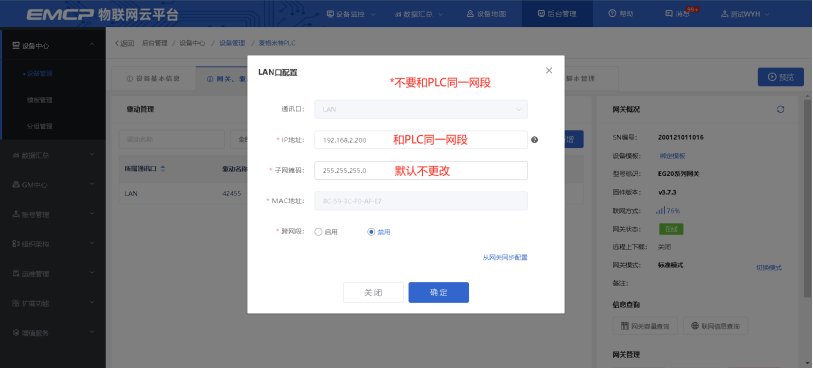Select 设备管理 in the sidebar submenu

point(40,74)
